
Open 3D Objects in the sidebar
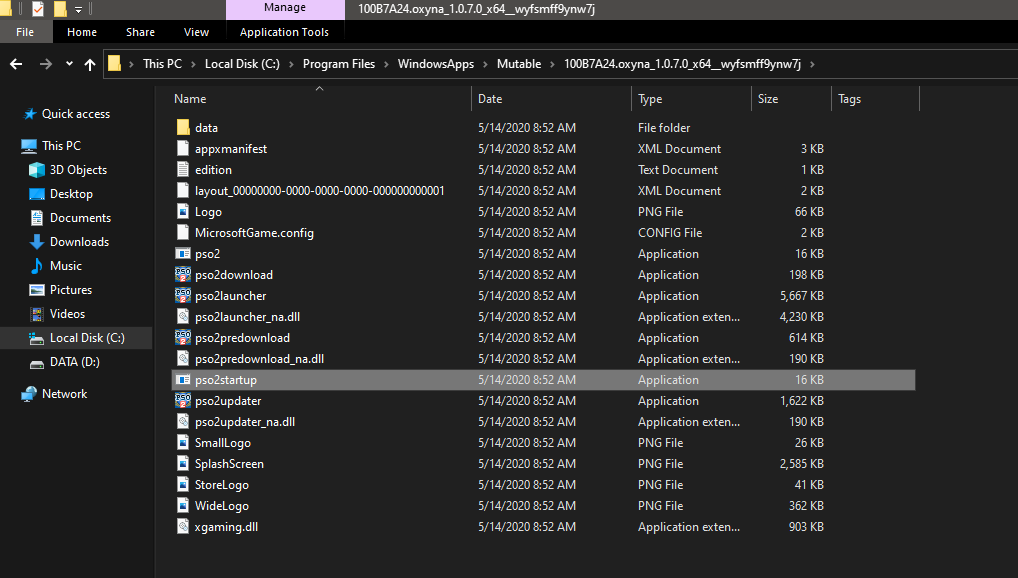coord(79,170)
